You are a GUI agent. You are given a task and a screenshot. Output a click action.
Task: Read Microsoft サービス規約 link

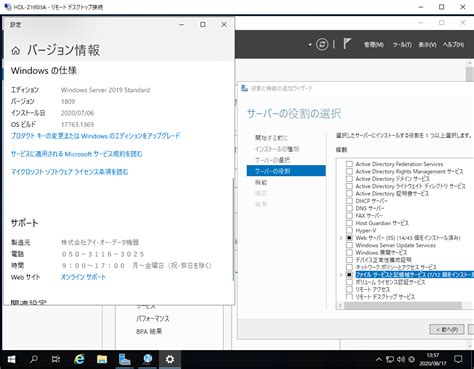[x=77, y=154]
